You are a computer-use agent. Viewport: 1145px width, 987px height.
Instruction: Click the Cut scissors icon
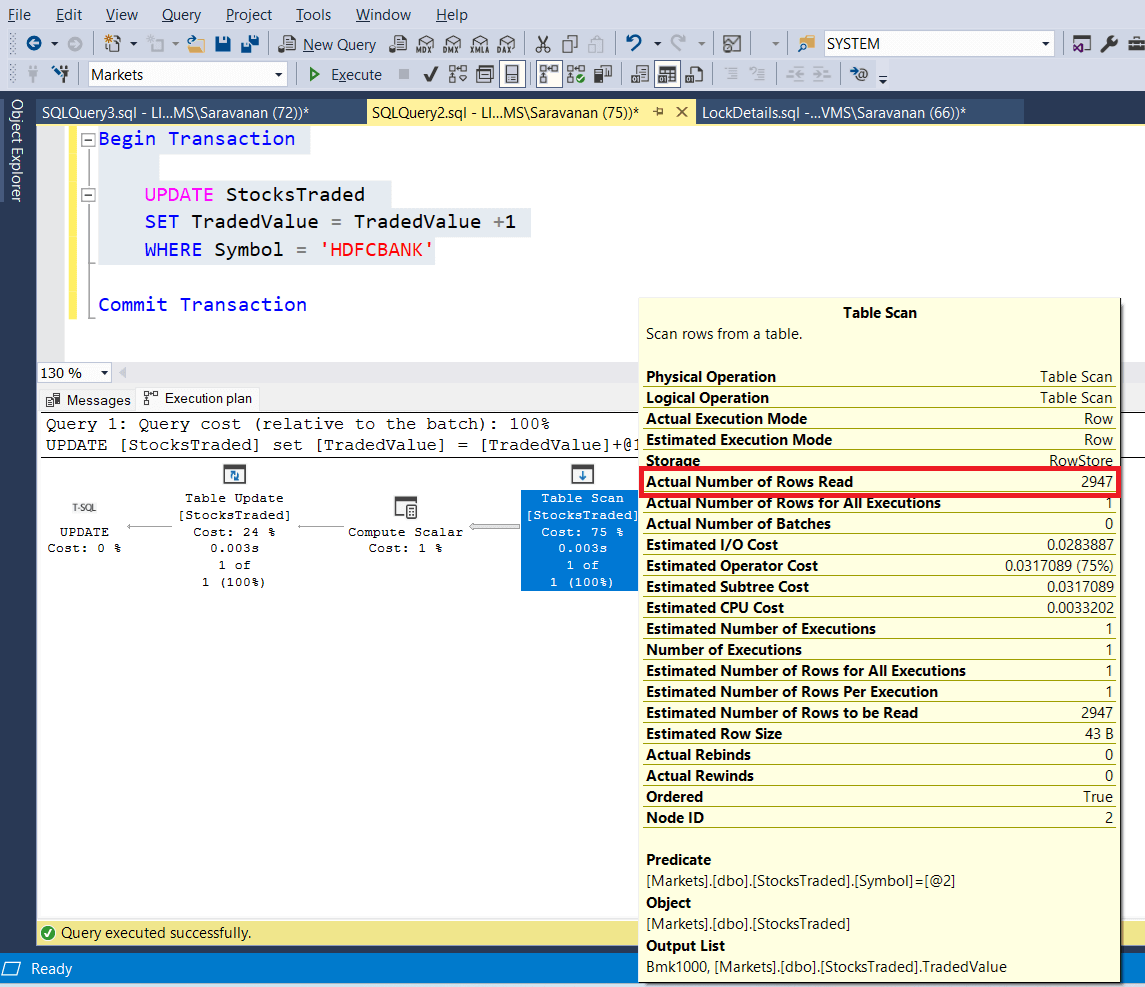click(x=543, y=44)
